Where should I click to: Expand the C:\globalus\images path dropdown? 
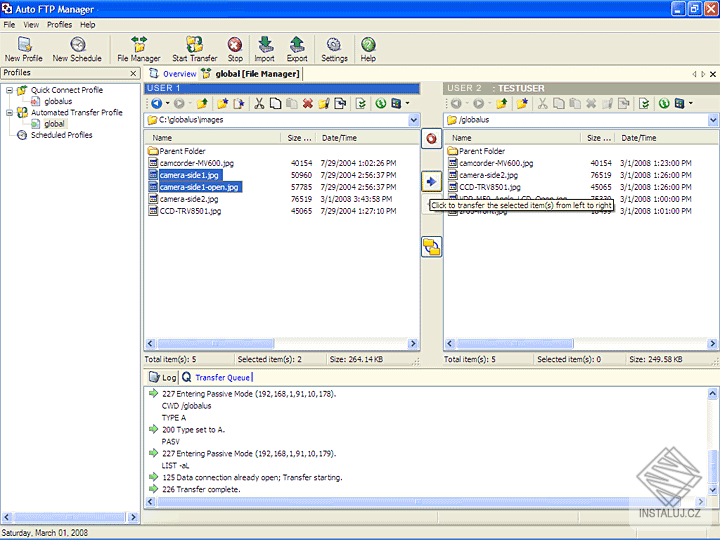(x=413, y=120)
